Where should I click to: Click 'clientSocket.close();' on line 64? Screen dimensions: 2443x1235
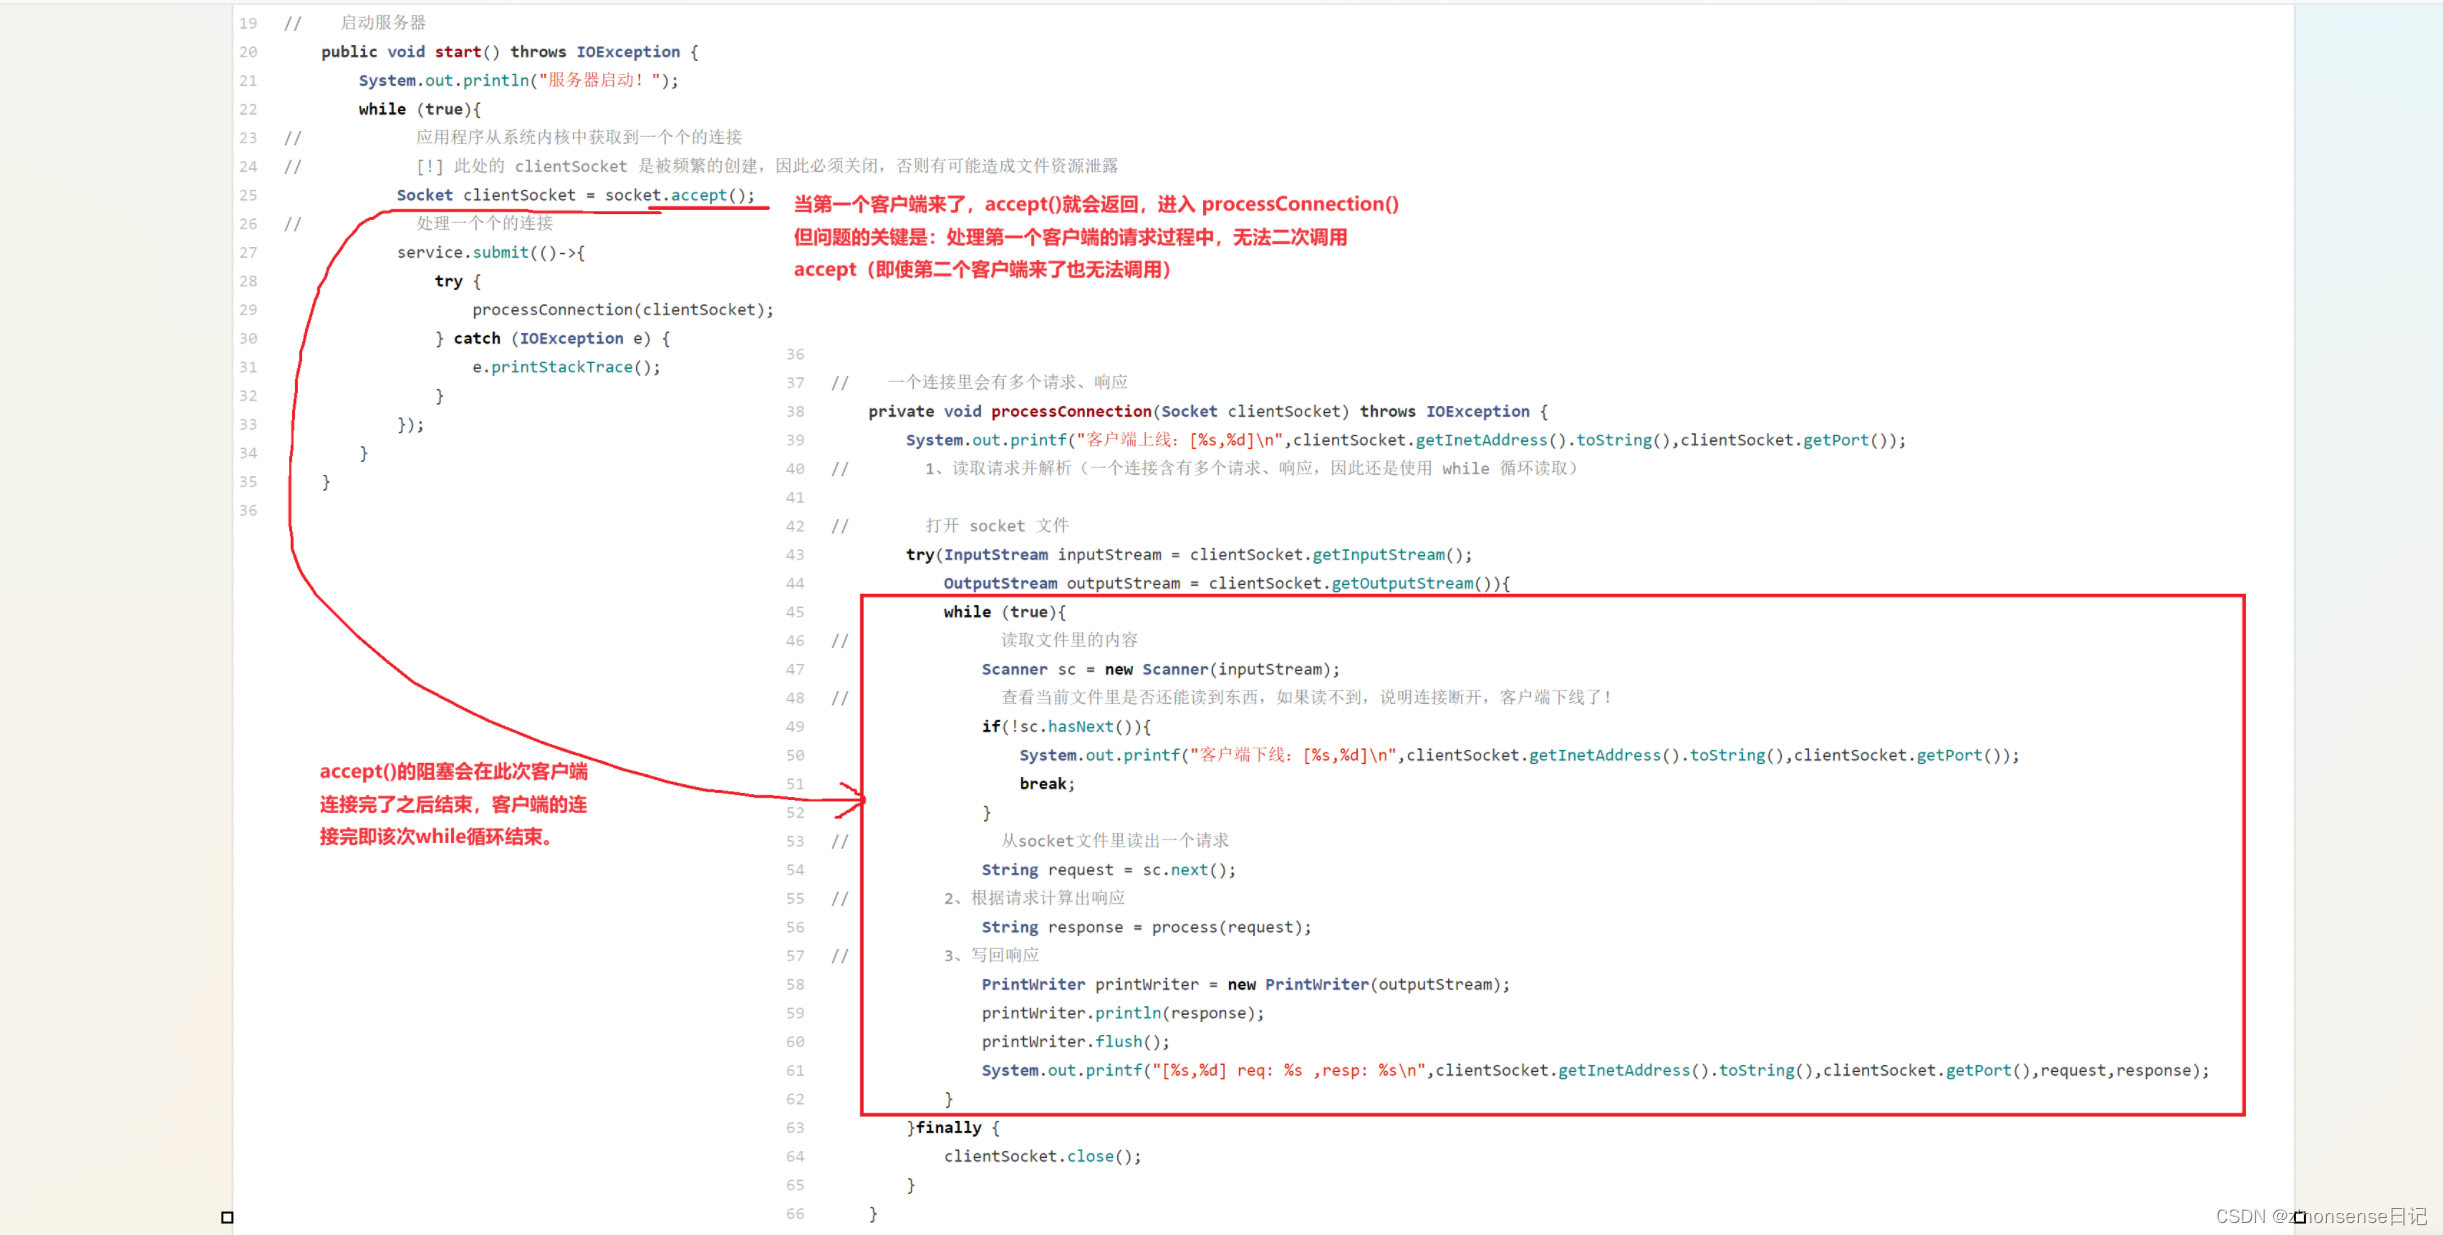click(1043, 1156)
